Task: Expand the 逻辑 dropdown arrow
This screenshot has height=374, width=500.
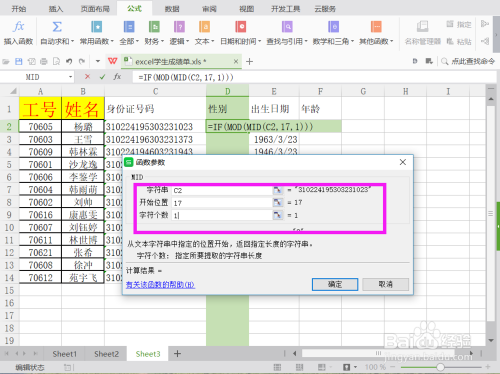Action: [187, 42]
